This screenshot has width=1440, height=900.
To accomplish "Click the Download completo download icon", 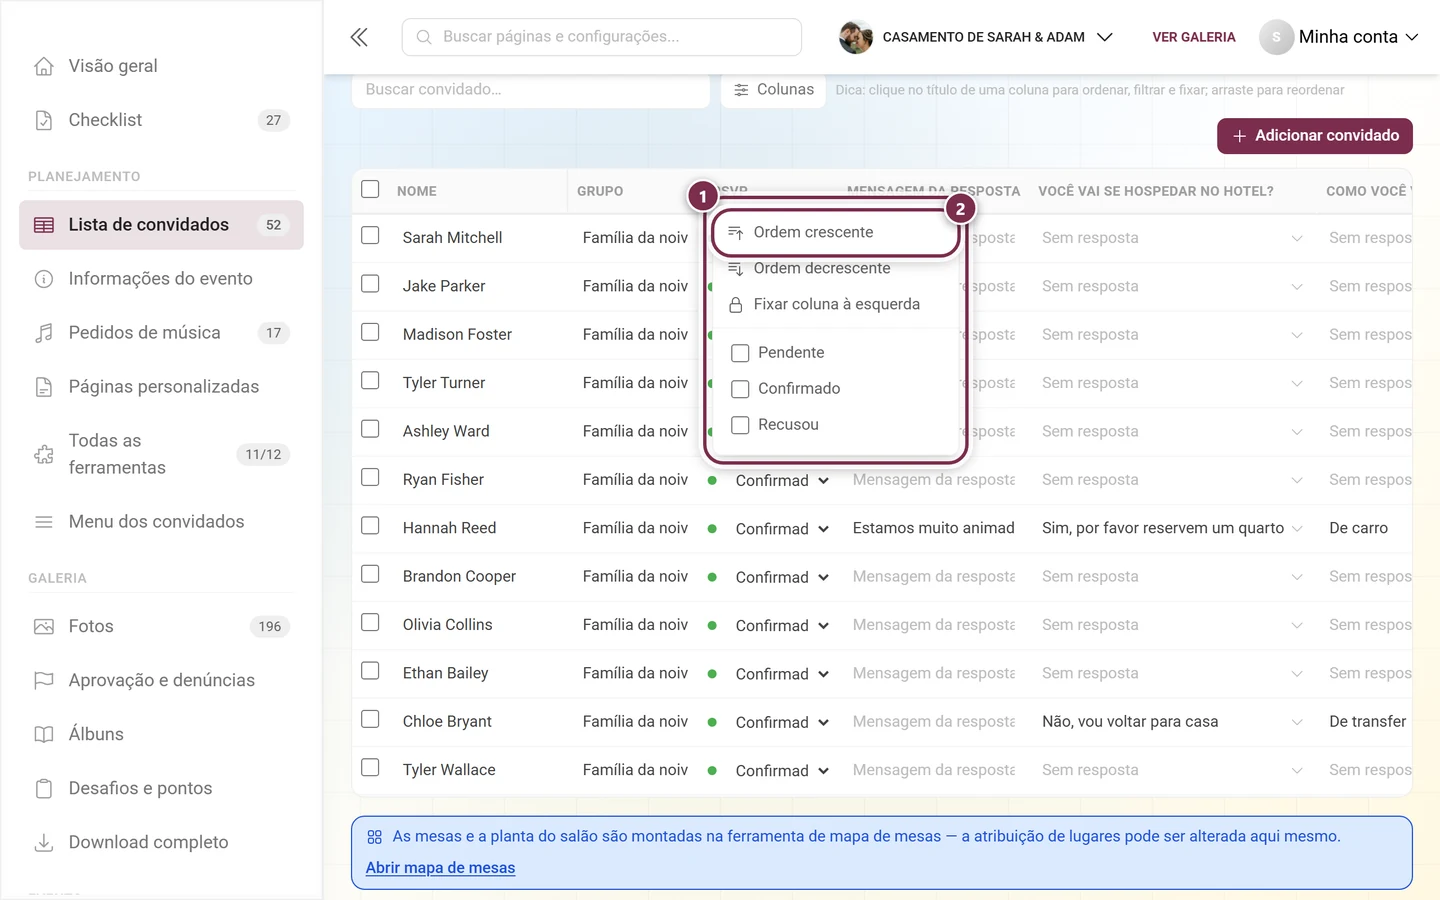I will click(x=44, y=843).
